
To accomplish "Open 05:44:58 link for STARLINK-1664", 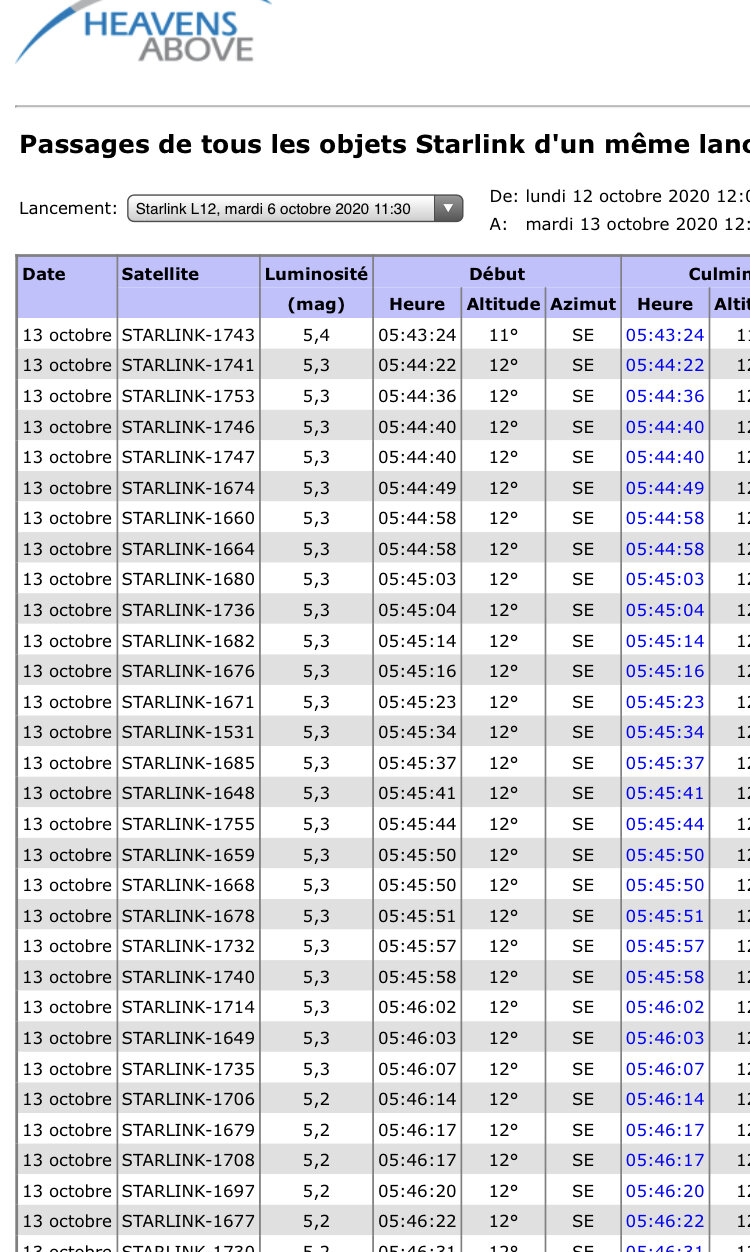I will (x=665, y=549).
